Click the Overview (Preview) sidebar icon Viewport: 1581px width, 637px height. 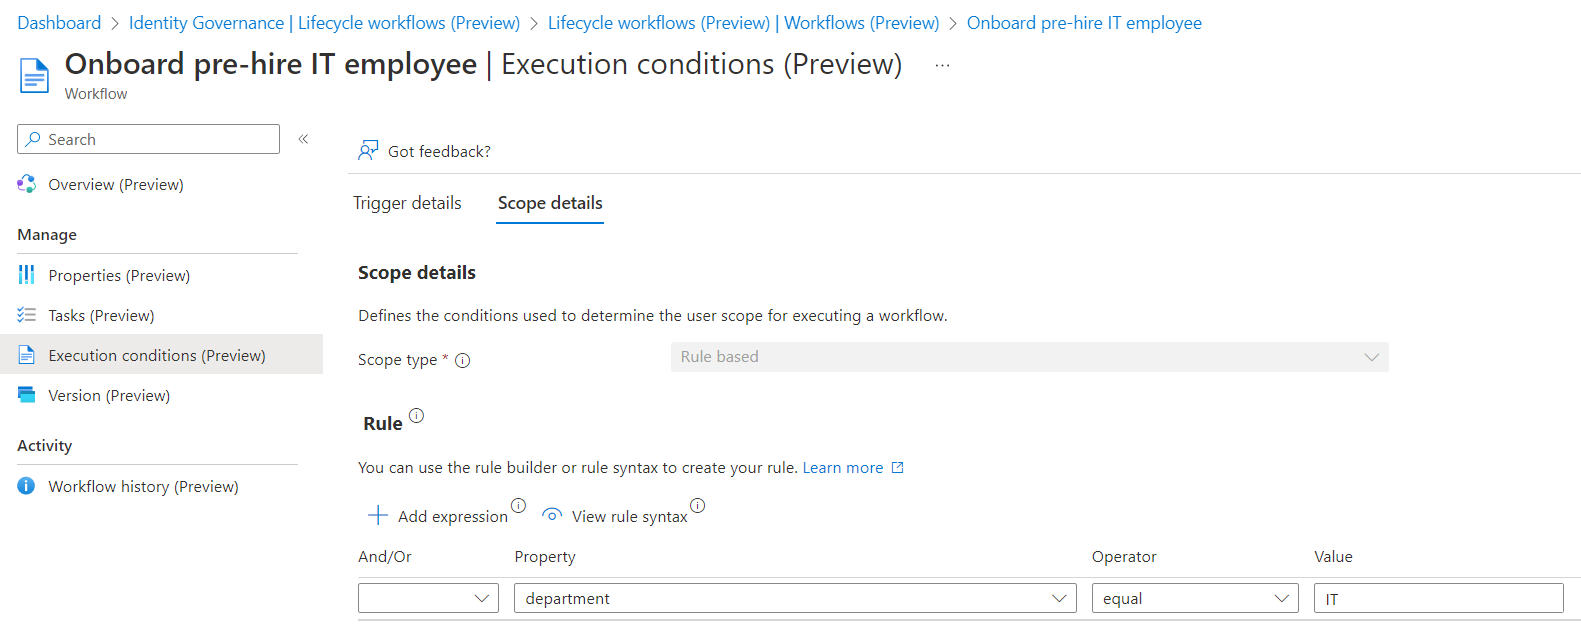pyautogui.click(x=27, y=184)
